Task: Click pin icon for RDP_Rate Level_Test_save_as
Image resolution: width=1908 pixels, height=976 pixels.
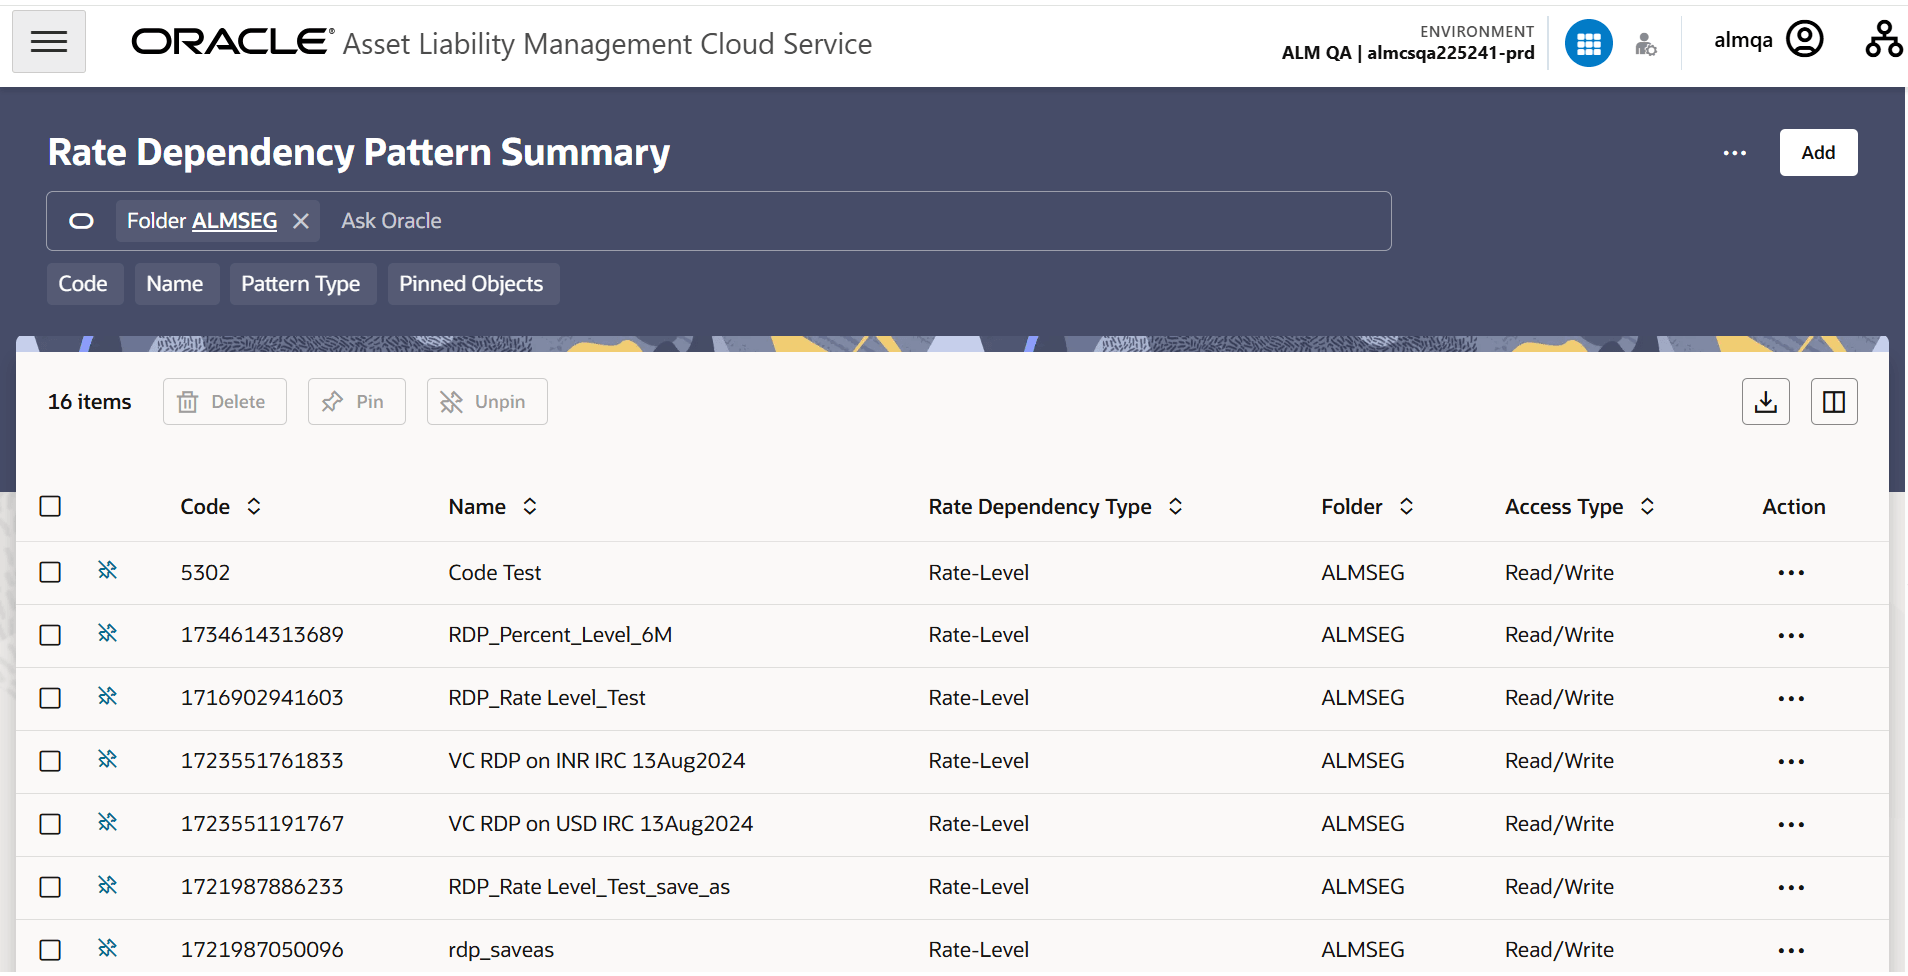Action: 108,886
